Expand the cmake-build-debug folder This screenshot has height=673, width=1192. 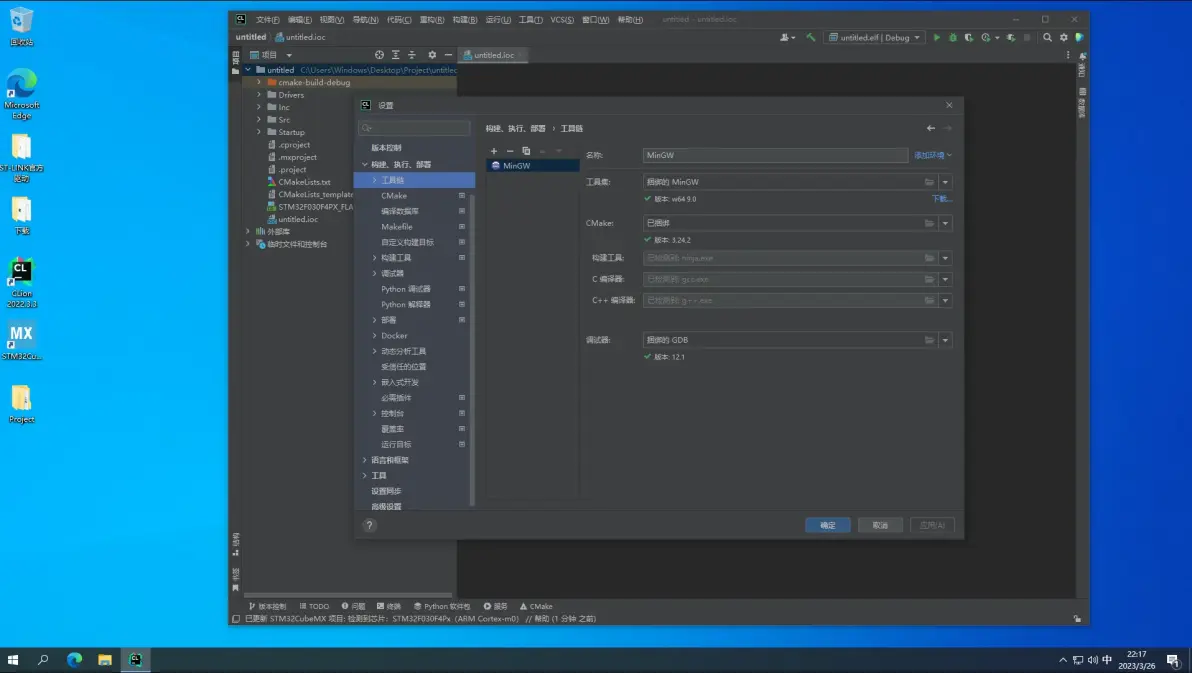259,82
